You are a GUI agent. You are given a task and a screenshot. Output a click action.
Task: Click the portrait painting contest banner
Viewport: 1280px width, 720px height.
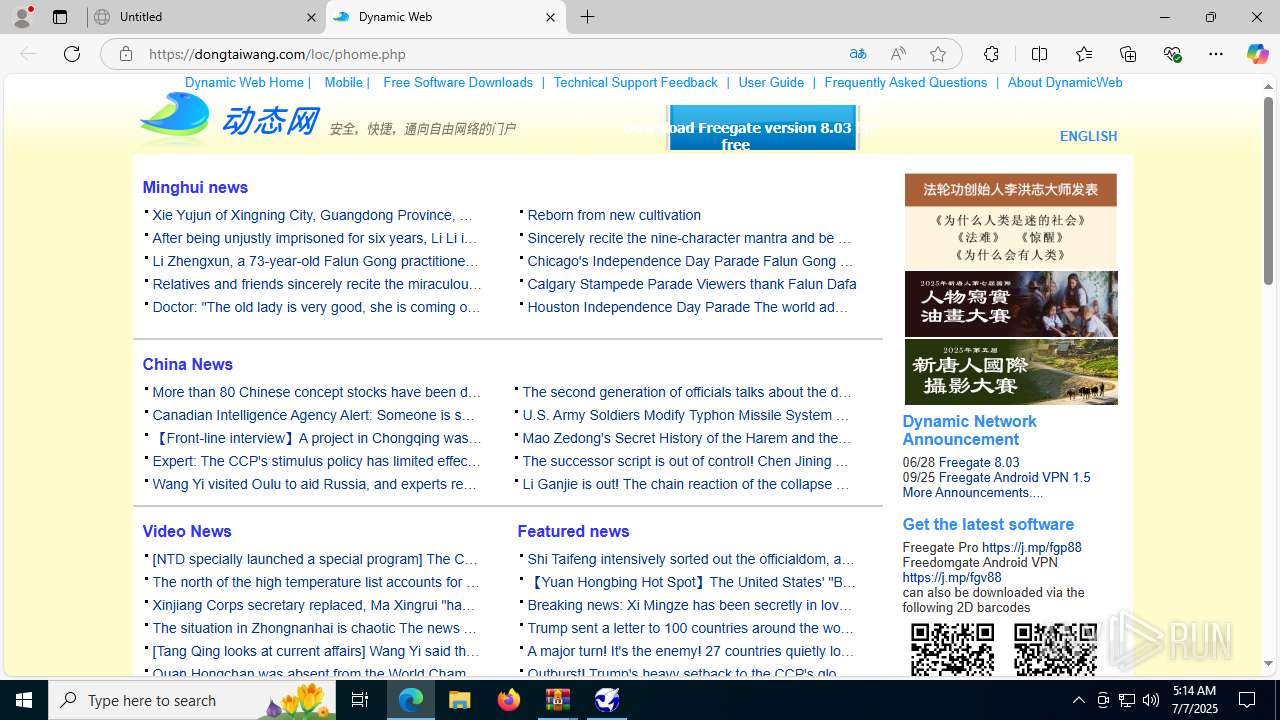[x=1011, y=304]
